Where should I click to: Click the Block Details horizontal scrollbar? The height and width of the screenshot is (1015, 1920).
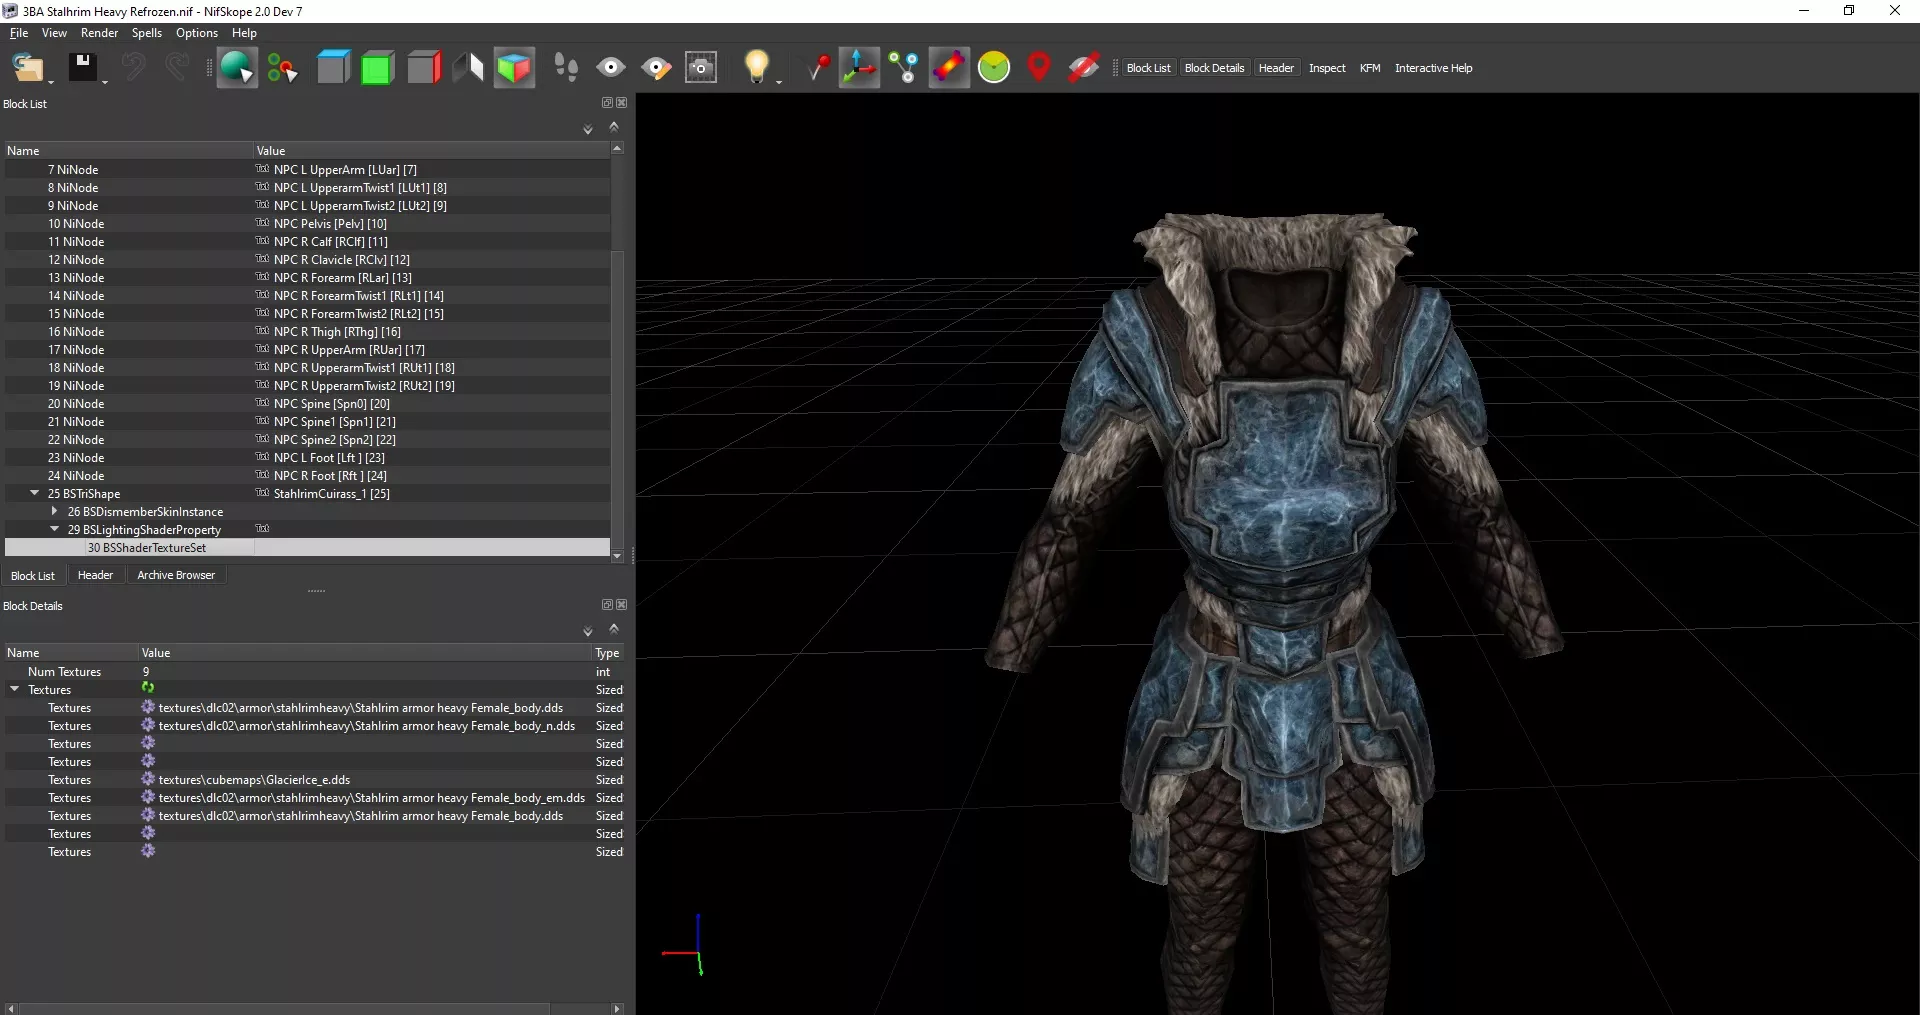(x=284, y=1008)
